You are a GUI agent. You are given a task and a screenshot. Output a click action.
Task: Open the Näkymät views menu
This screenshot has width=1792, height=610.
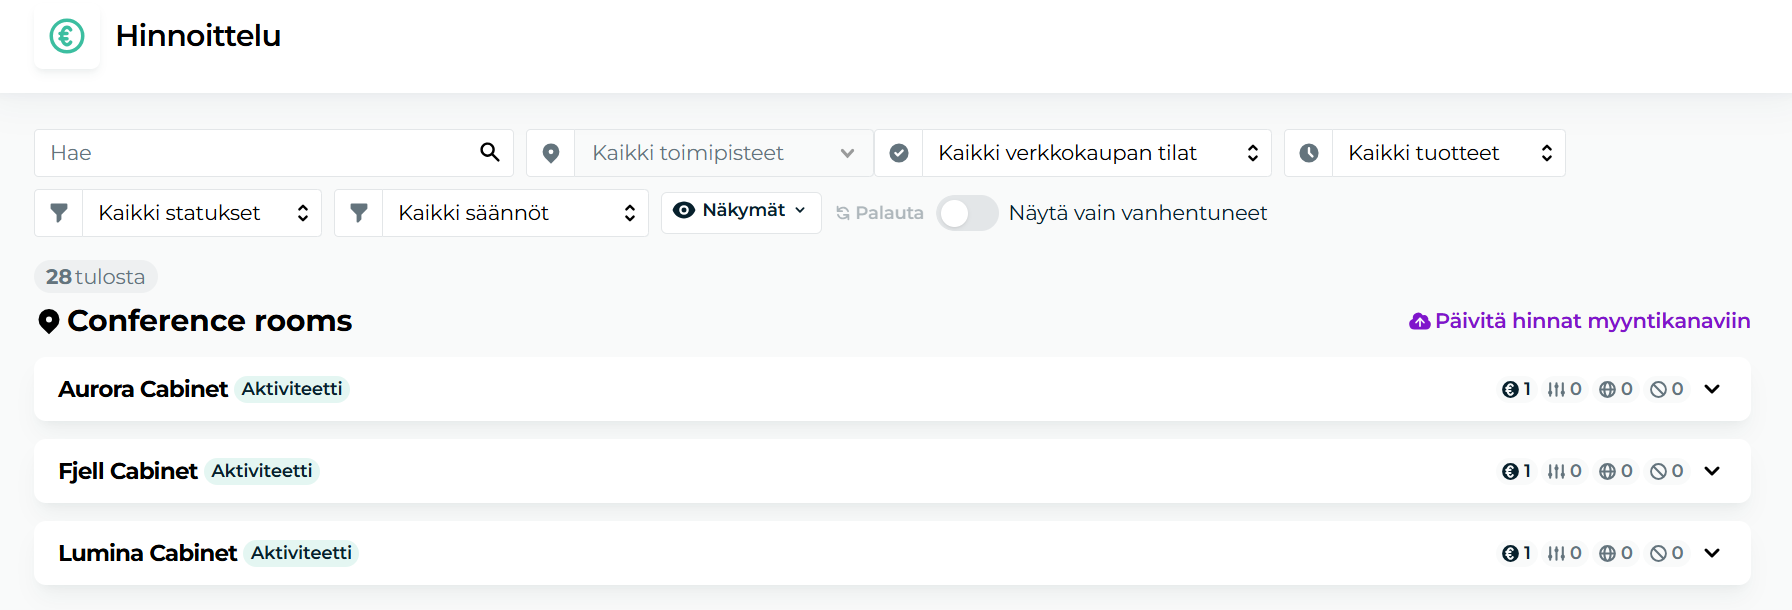tap(741, 212)
